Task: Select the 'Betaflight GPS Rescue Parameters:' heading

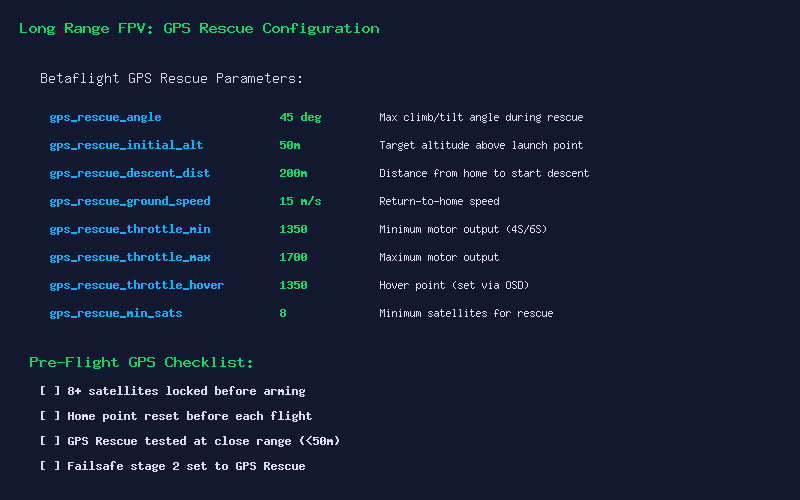Action: click(171, 79)
